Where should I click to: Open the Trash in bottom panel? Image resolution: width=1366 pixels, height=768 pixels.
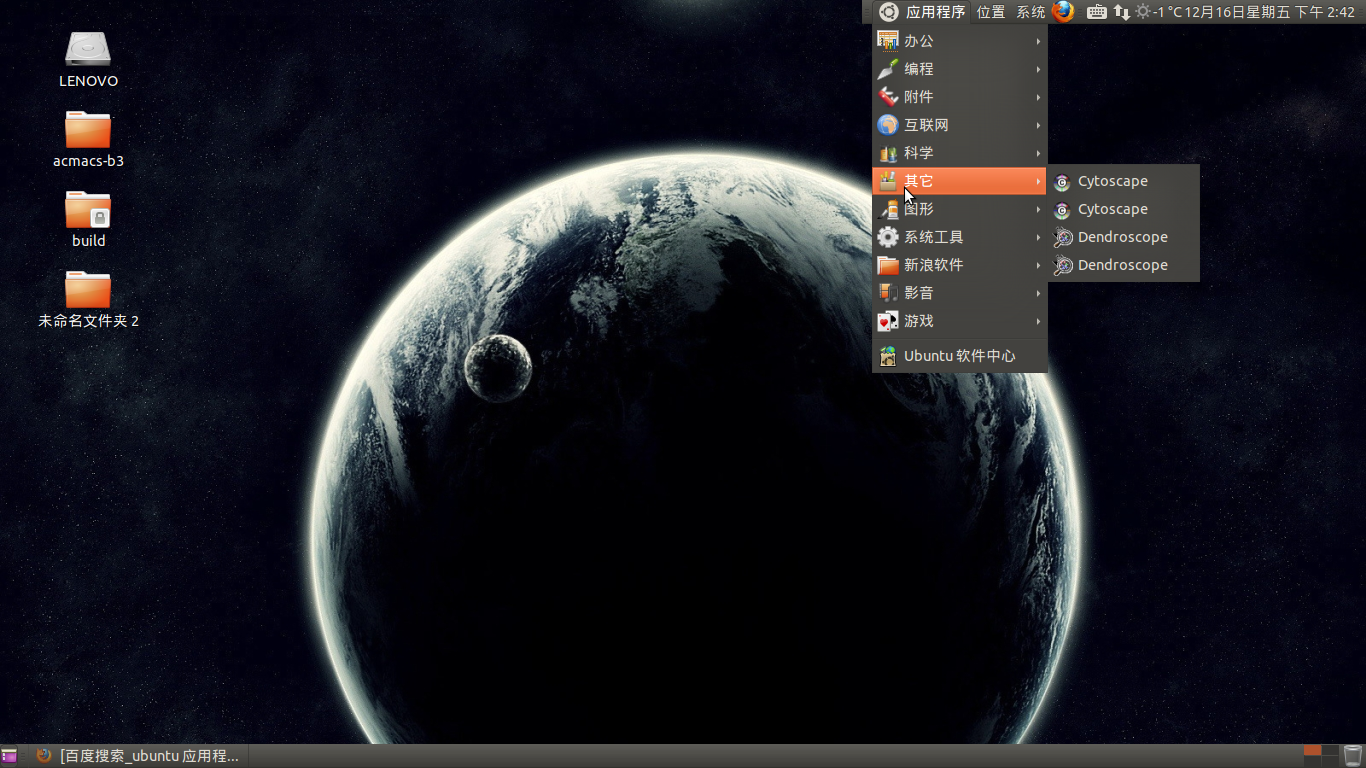(1353, 756)
